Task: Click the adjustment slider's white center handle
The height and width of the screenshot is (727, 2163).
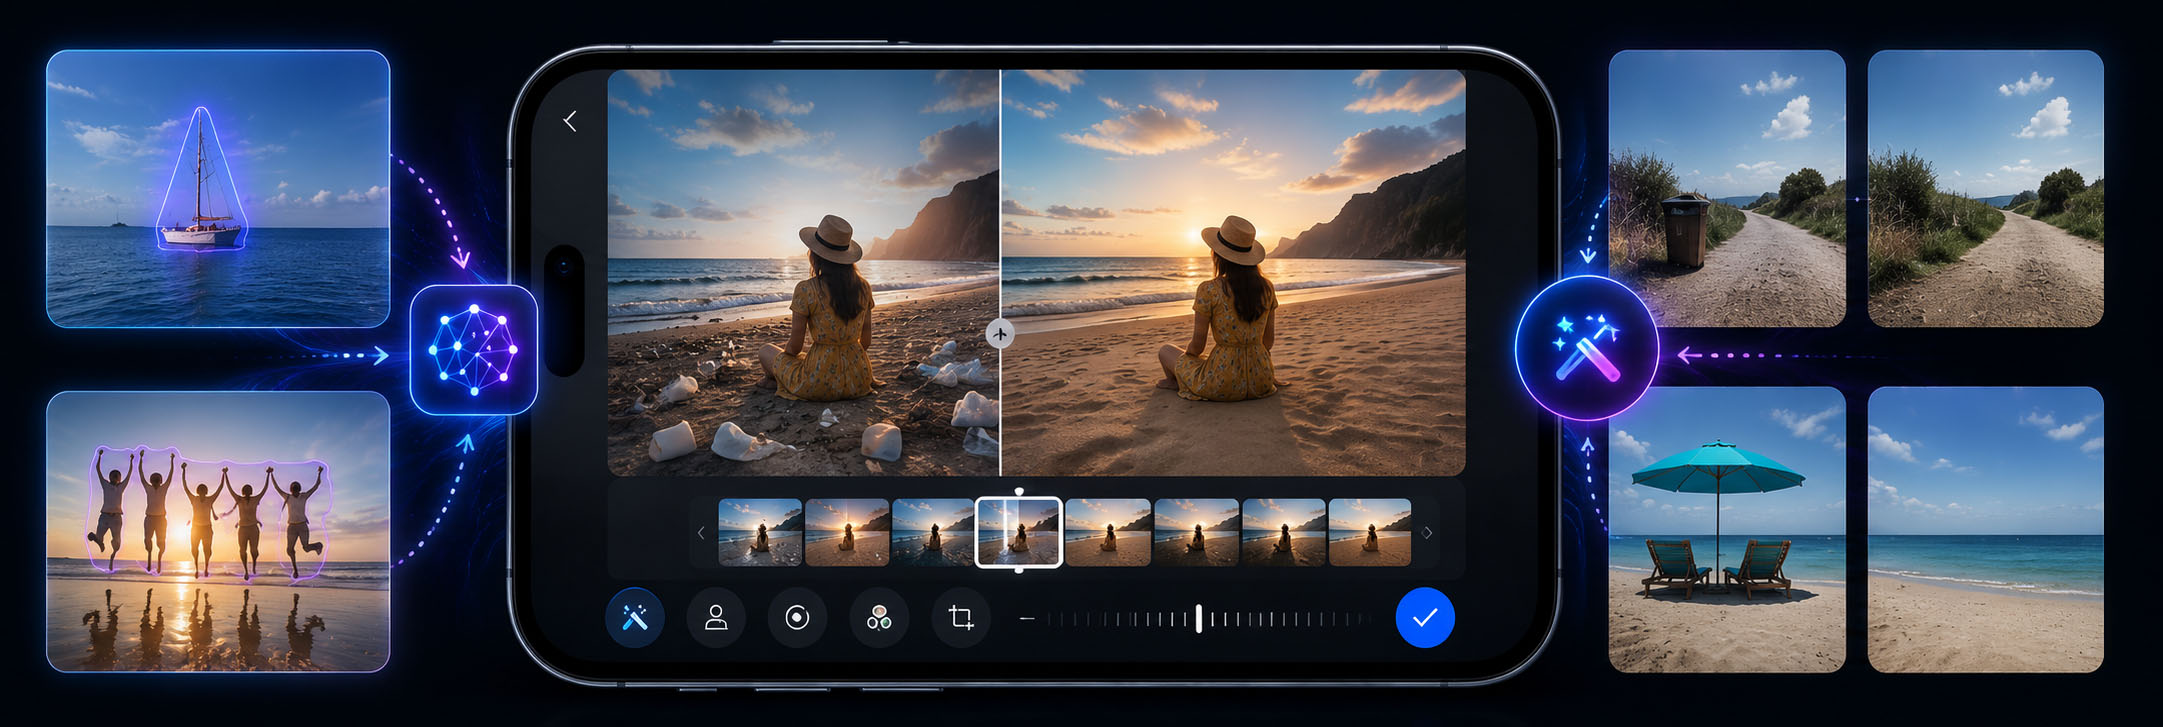Action: click(1199, 619)
